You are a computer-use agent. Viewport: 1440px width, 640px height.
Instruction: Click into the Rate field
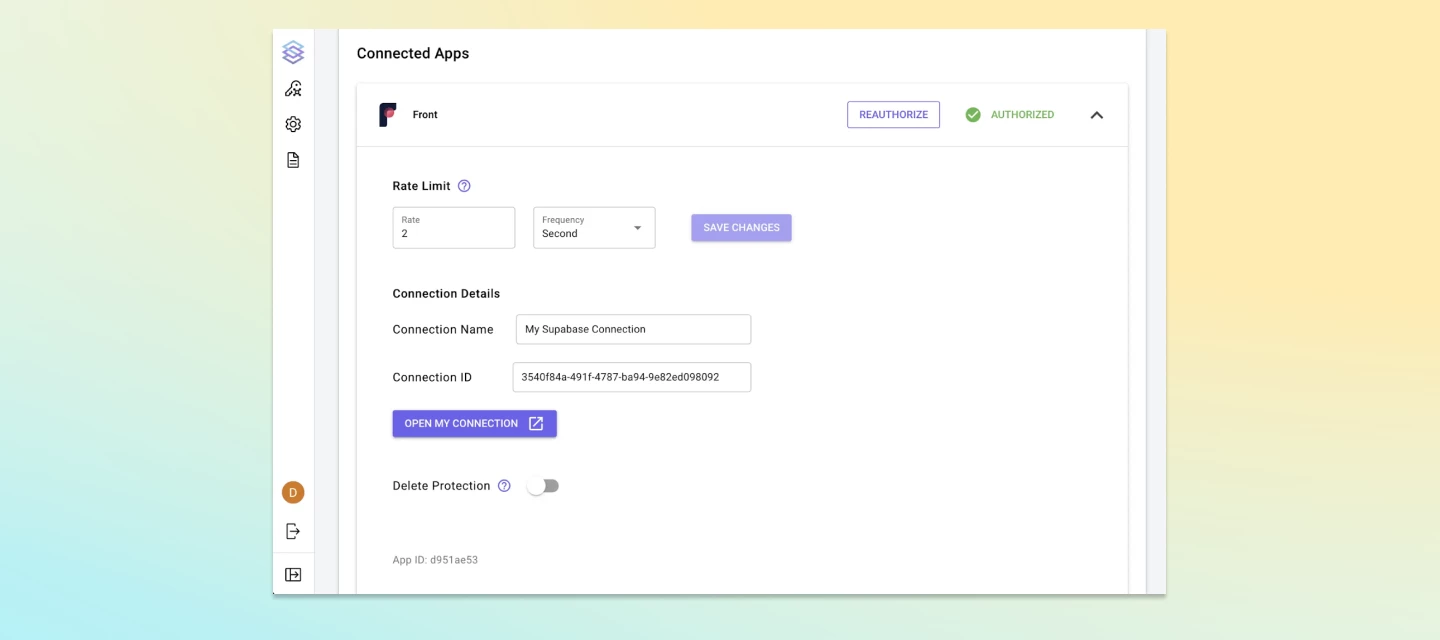click(454, 228)
